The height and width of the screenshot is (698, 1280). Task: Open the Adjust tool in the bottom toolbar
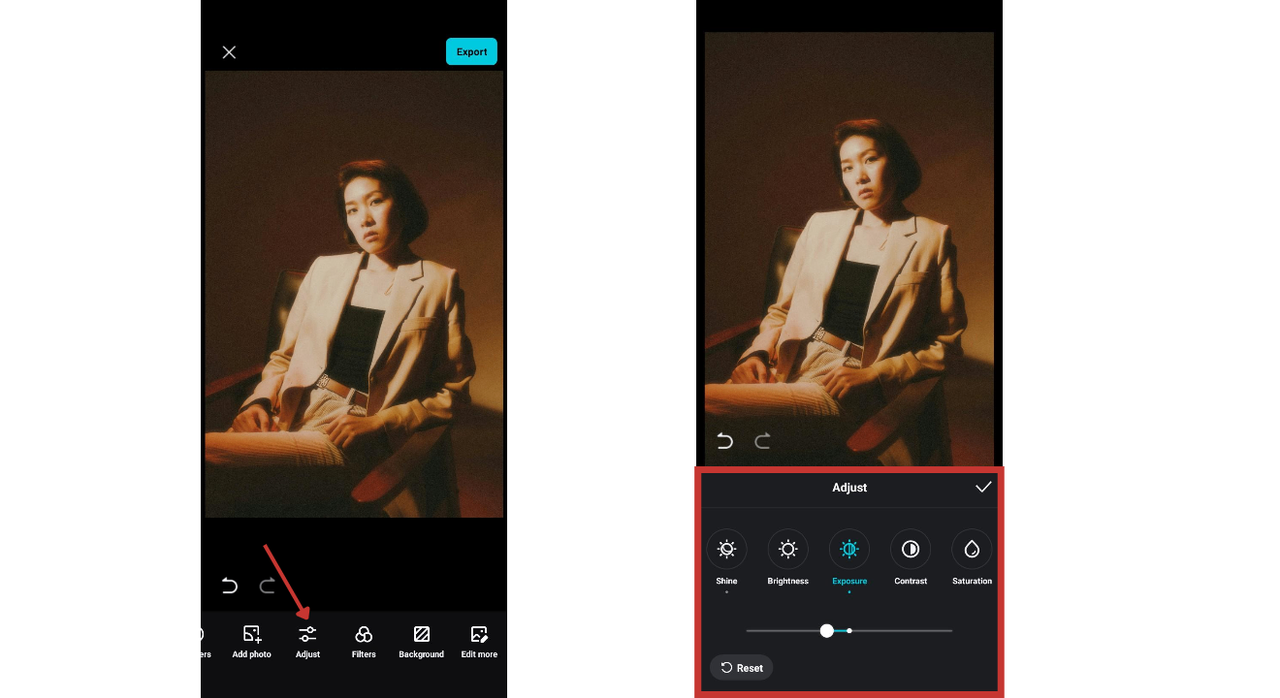308,641
